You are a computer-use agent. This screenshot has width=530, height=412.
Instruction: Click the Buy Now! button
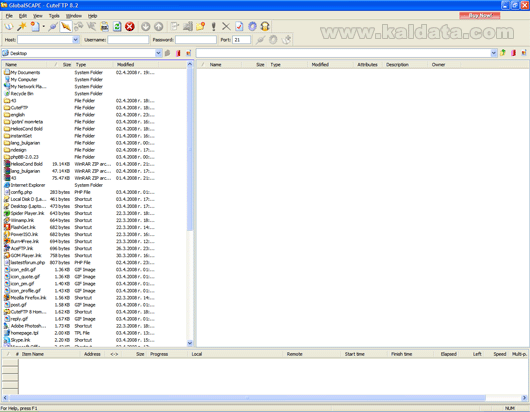(x=480, y=16)
